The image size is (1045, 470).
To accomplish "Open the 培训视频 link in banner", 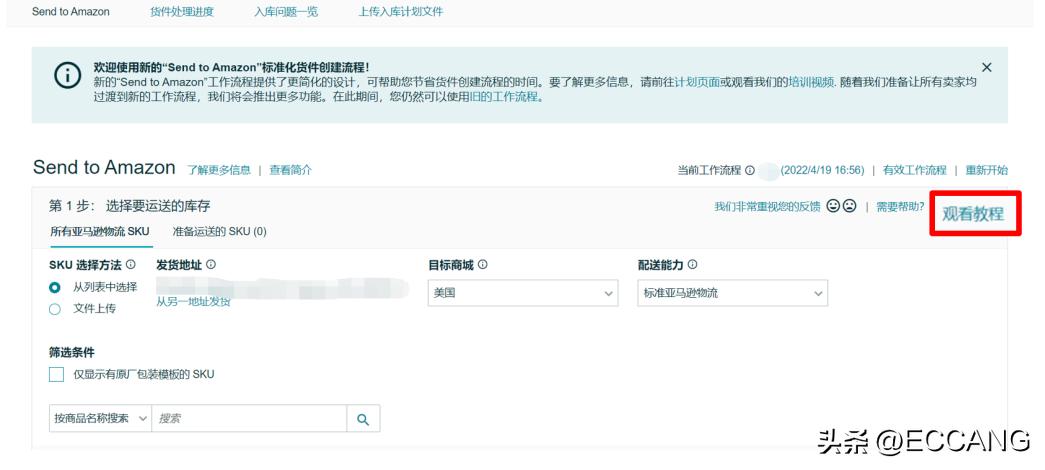I will [811, 82].
